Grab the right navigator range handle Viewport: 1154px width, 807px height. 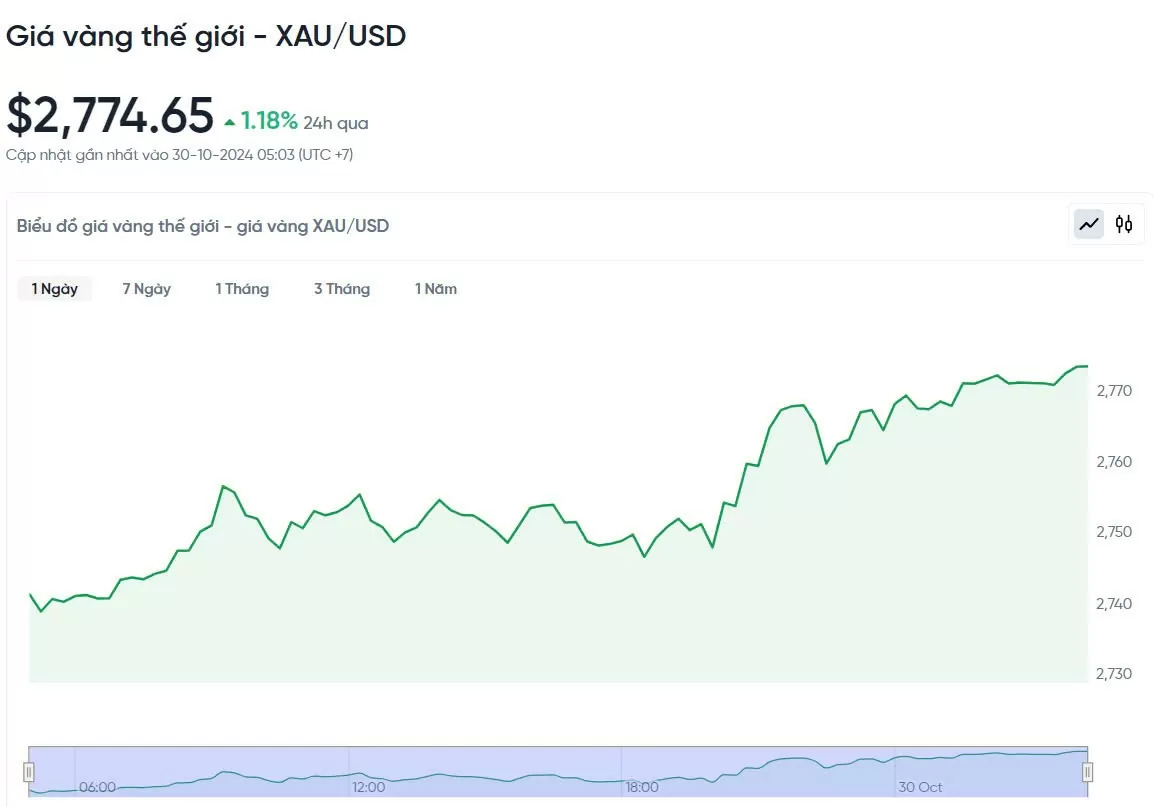(x=1088, y=772)
